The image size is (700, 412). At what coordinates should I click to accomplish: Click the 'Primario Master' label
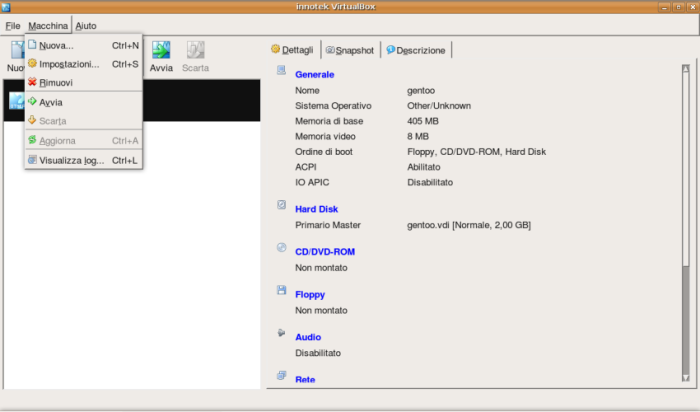point(328,225)
